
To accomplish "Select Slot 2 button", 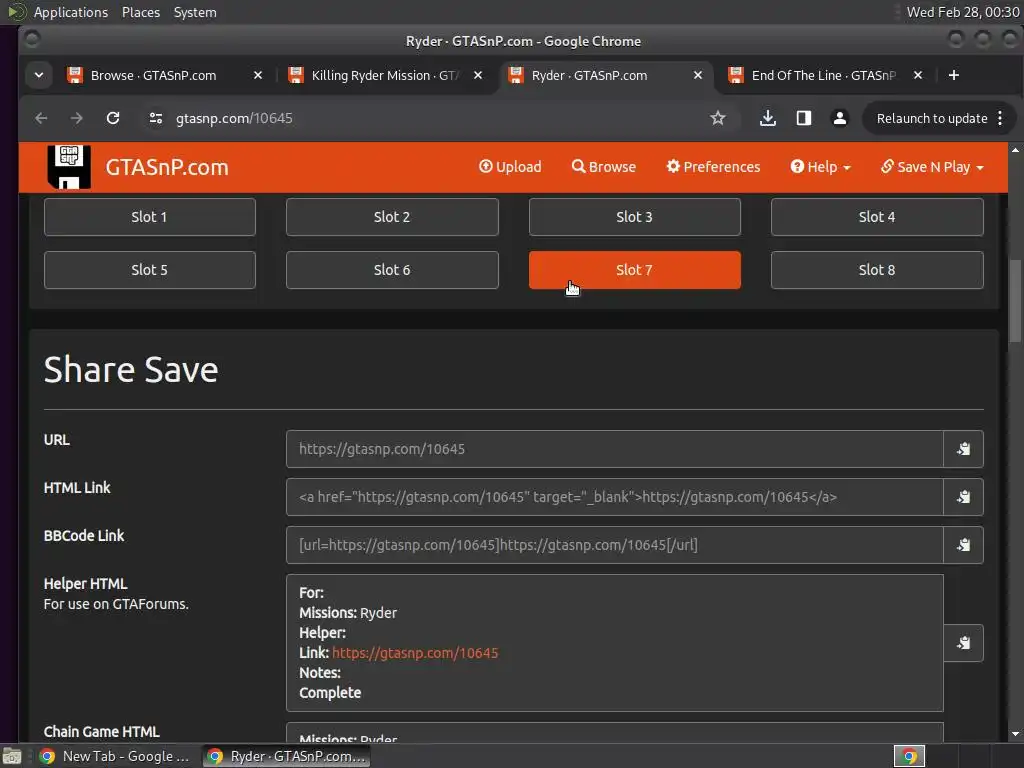I will (x=392, y=217).
